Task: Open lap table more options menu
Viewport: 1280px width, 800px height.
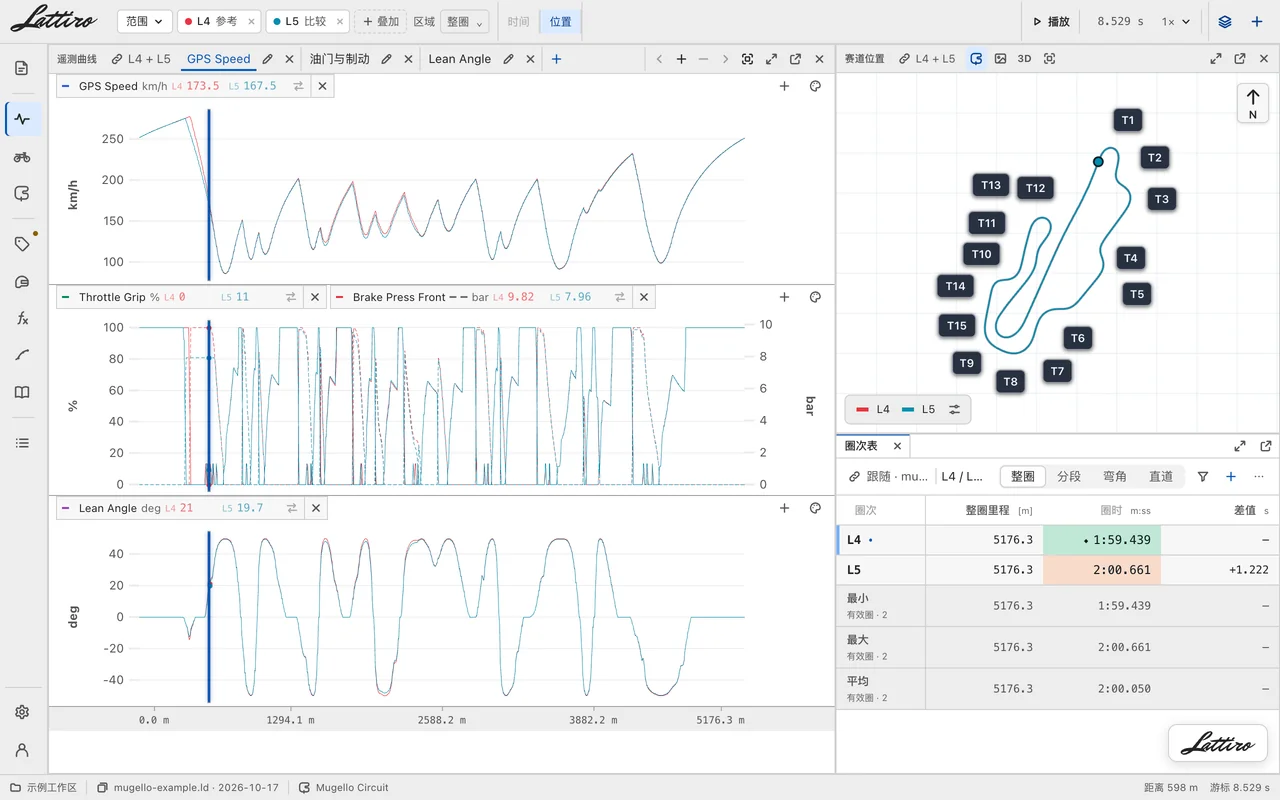Action: 1259,477
